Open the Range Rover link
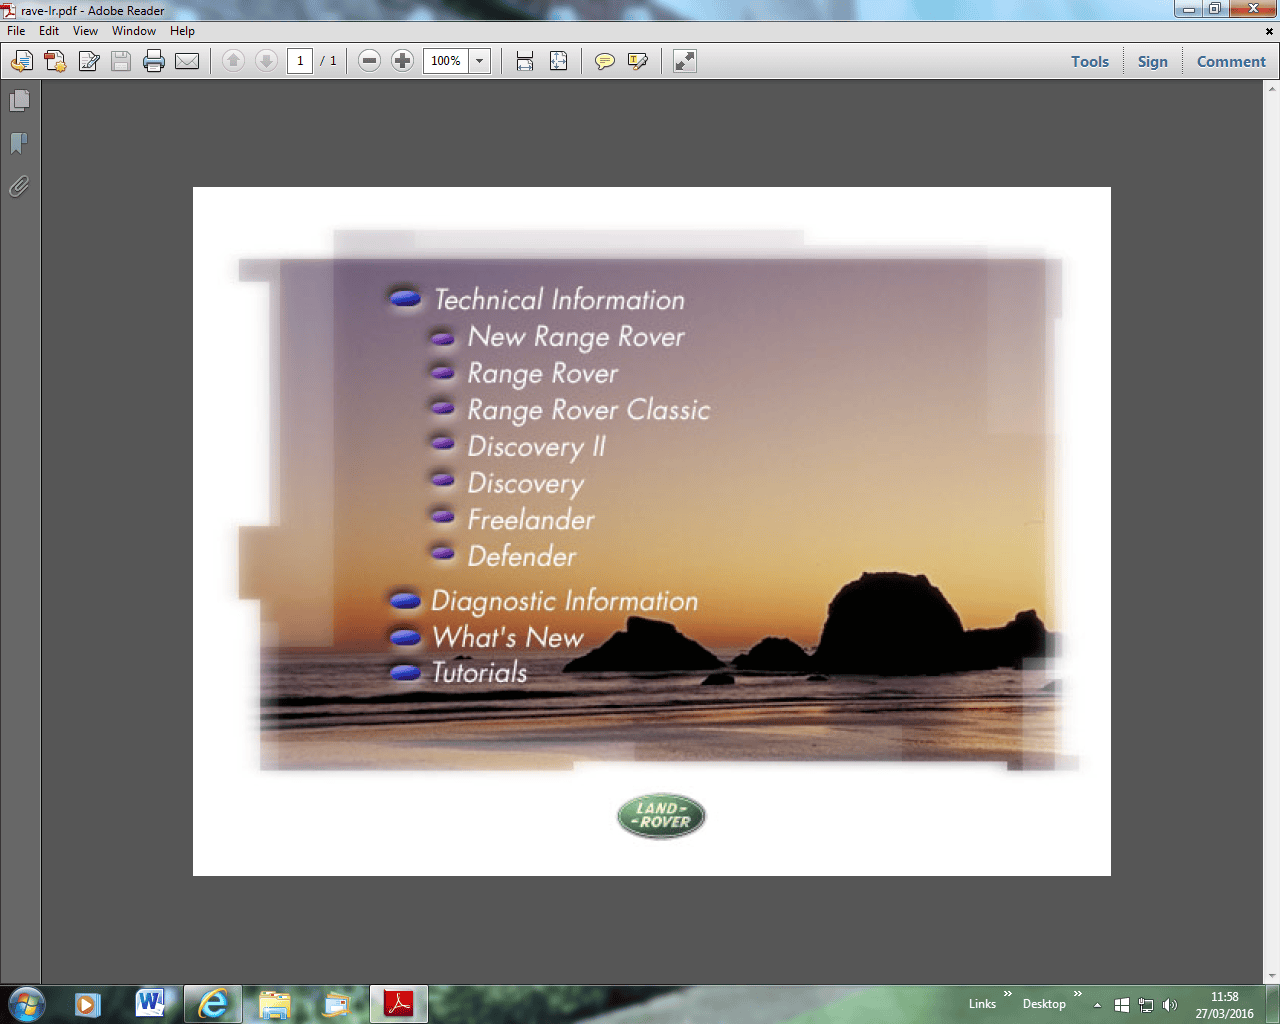The width and height of the screenshot is (1280, 1024). pyautogui.click(x=543, y=374)
